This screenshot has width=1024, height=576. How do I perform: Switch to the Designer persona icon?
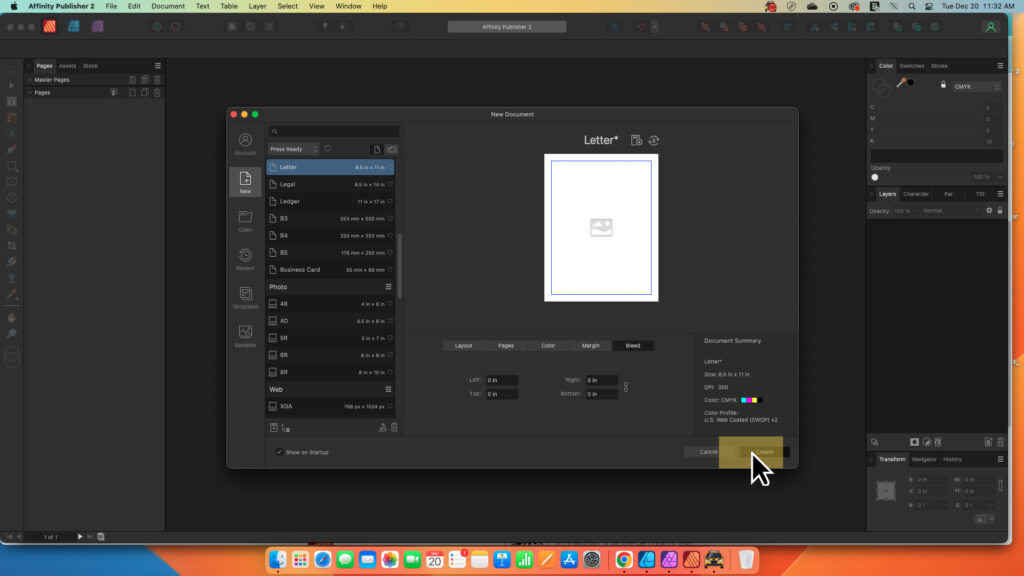tap(74, 27)
